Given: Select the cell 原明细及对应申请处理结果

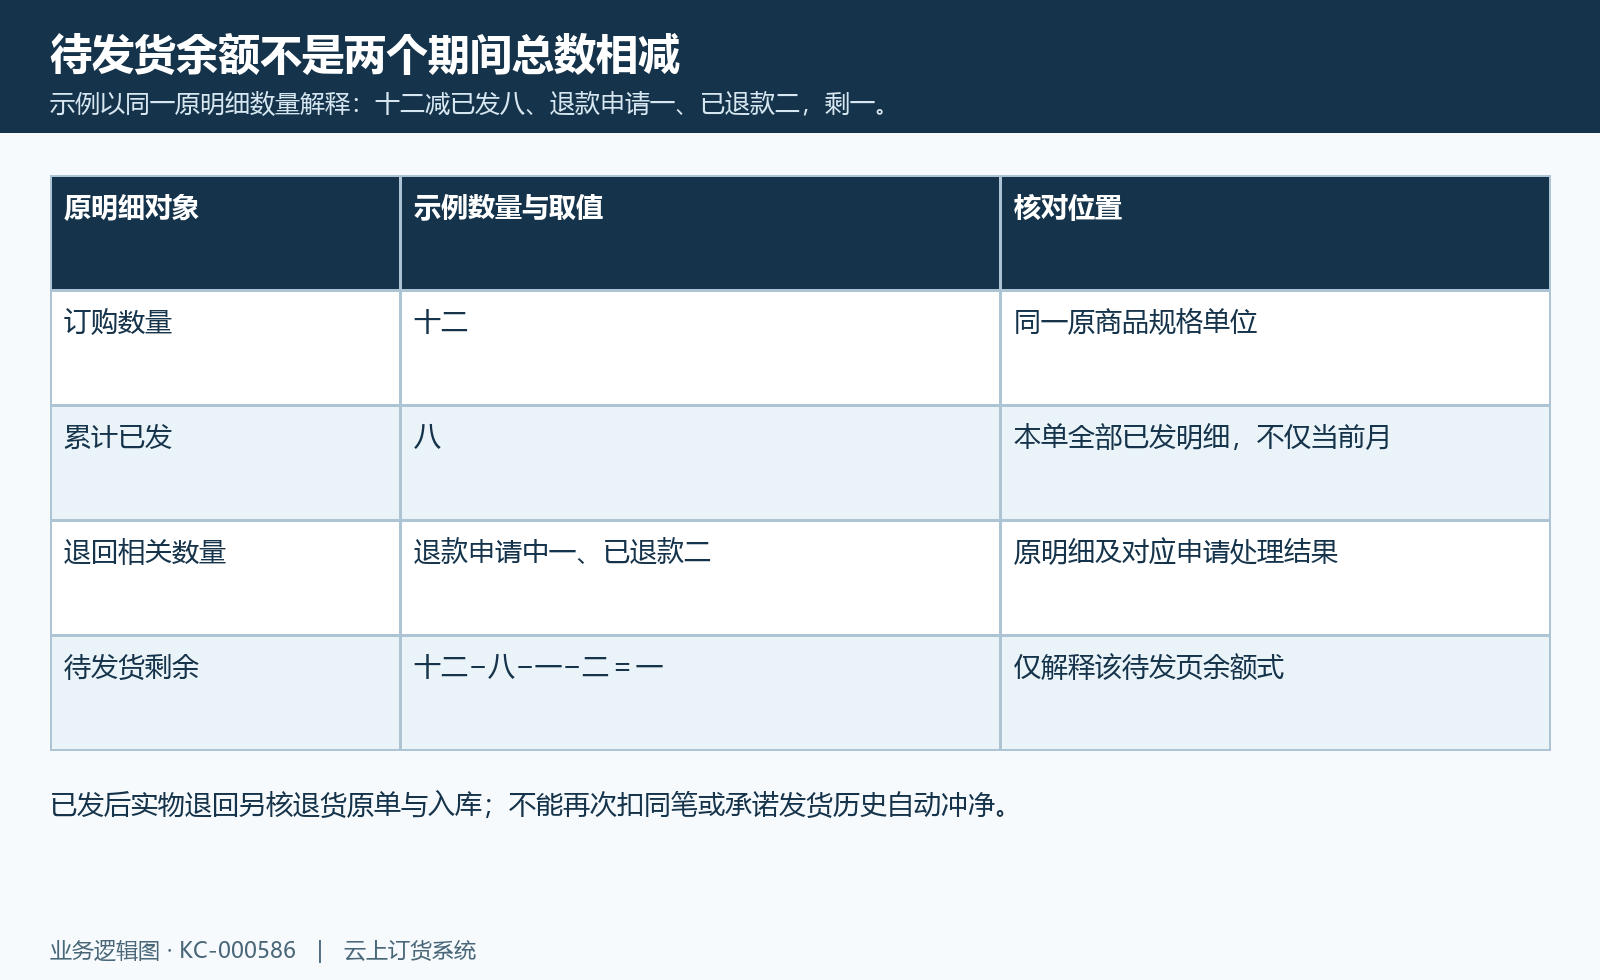Looking at the screenshot, I should click(1275, 578).
